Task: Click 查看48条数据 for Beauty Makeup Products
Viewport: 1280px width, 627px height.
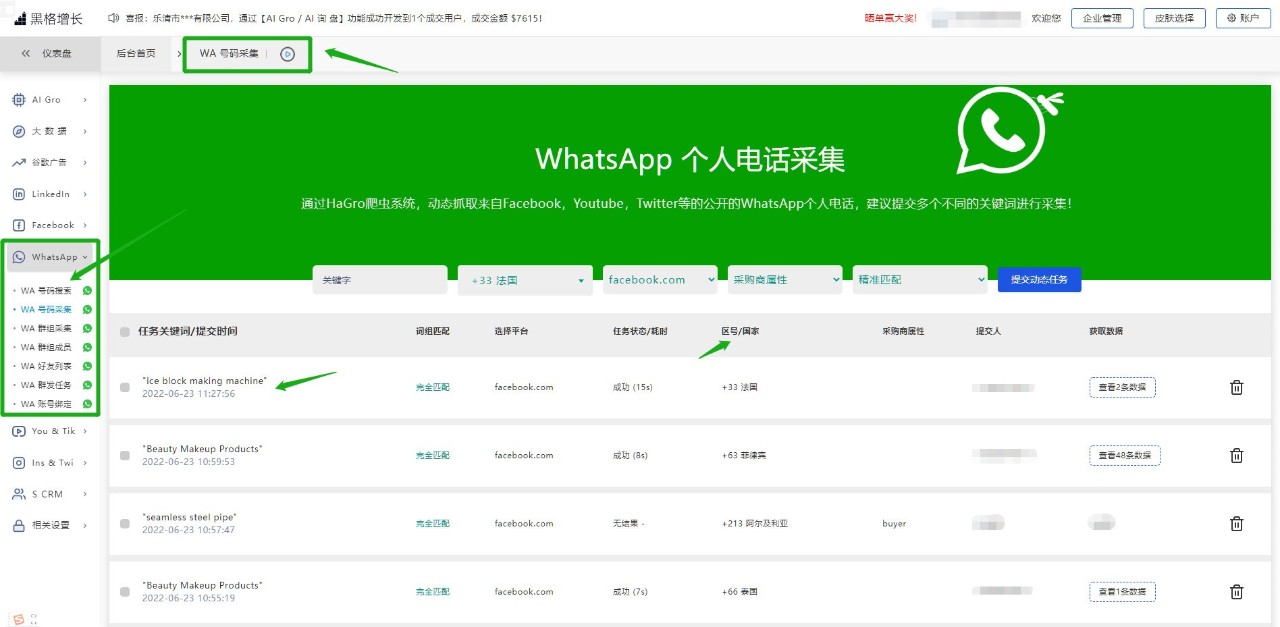Action: click(1124, 456)
